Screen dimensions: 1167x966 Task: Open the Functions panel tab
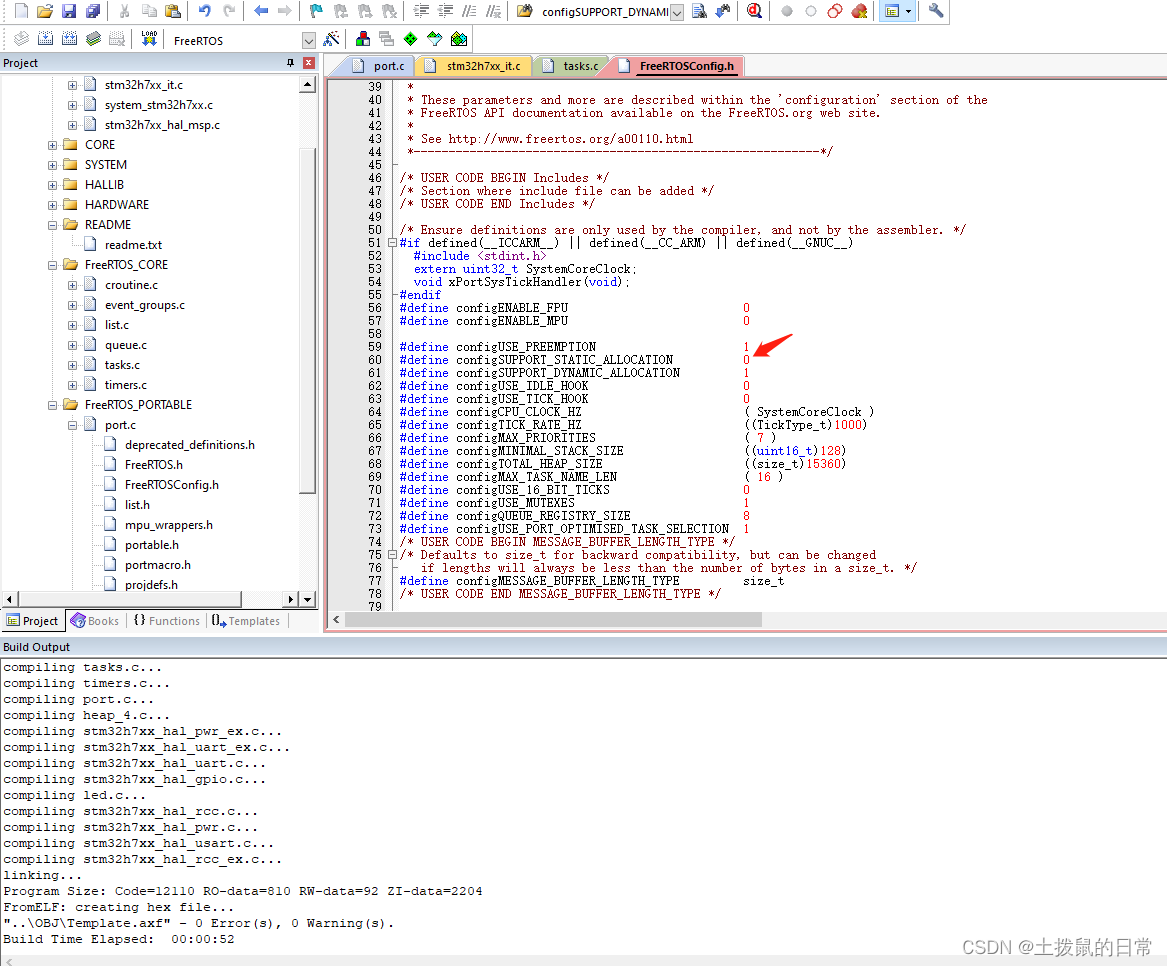coord(167,621)
